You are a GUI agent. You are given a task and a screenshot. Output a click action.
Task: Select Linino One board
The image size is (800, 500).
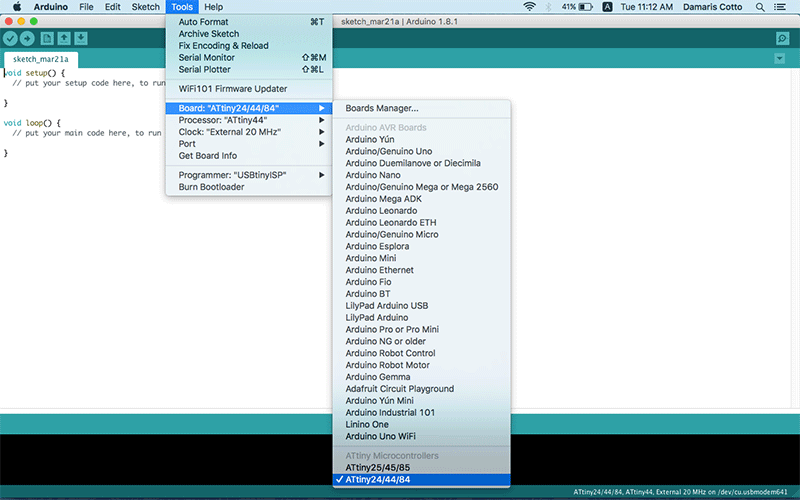(421, 424)
